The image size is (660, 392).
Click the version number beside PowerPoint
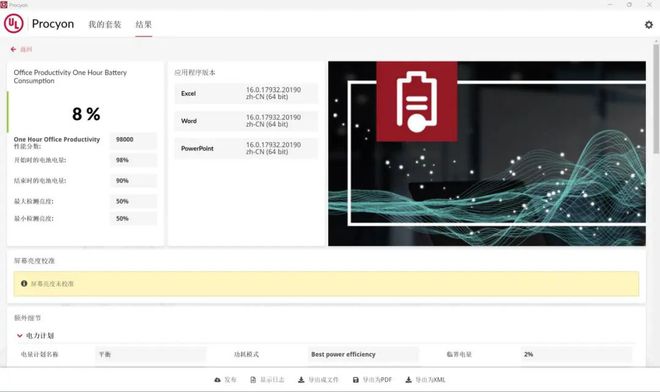pos(273,148)
